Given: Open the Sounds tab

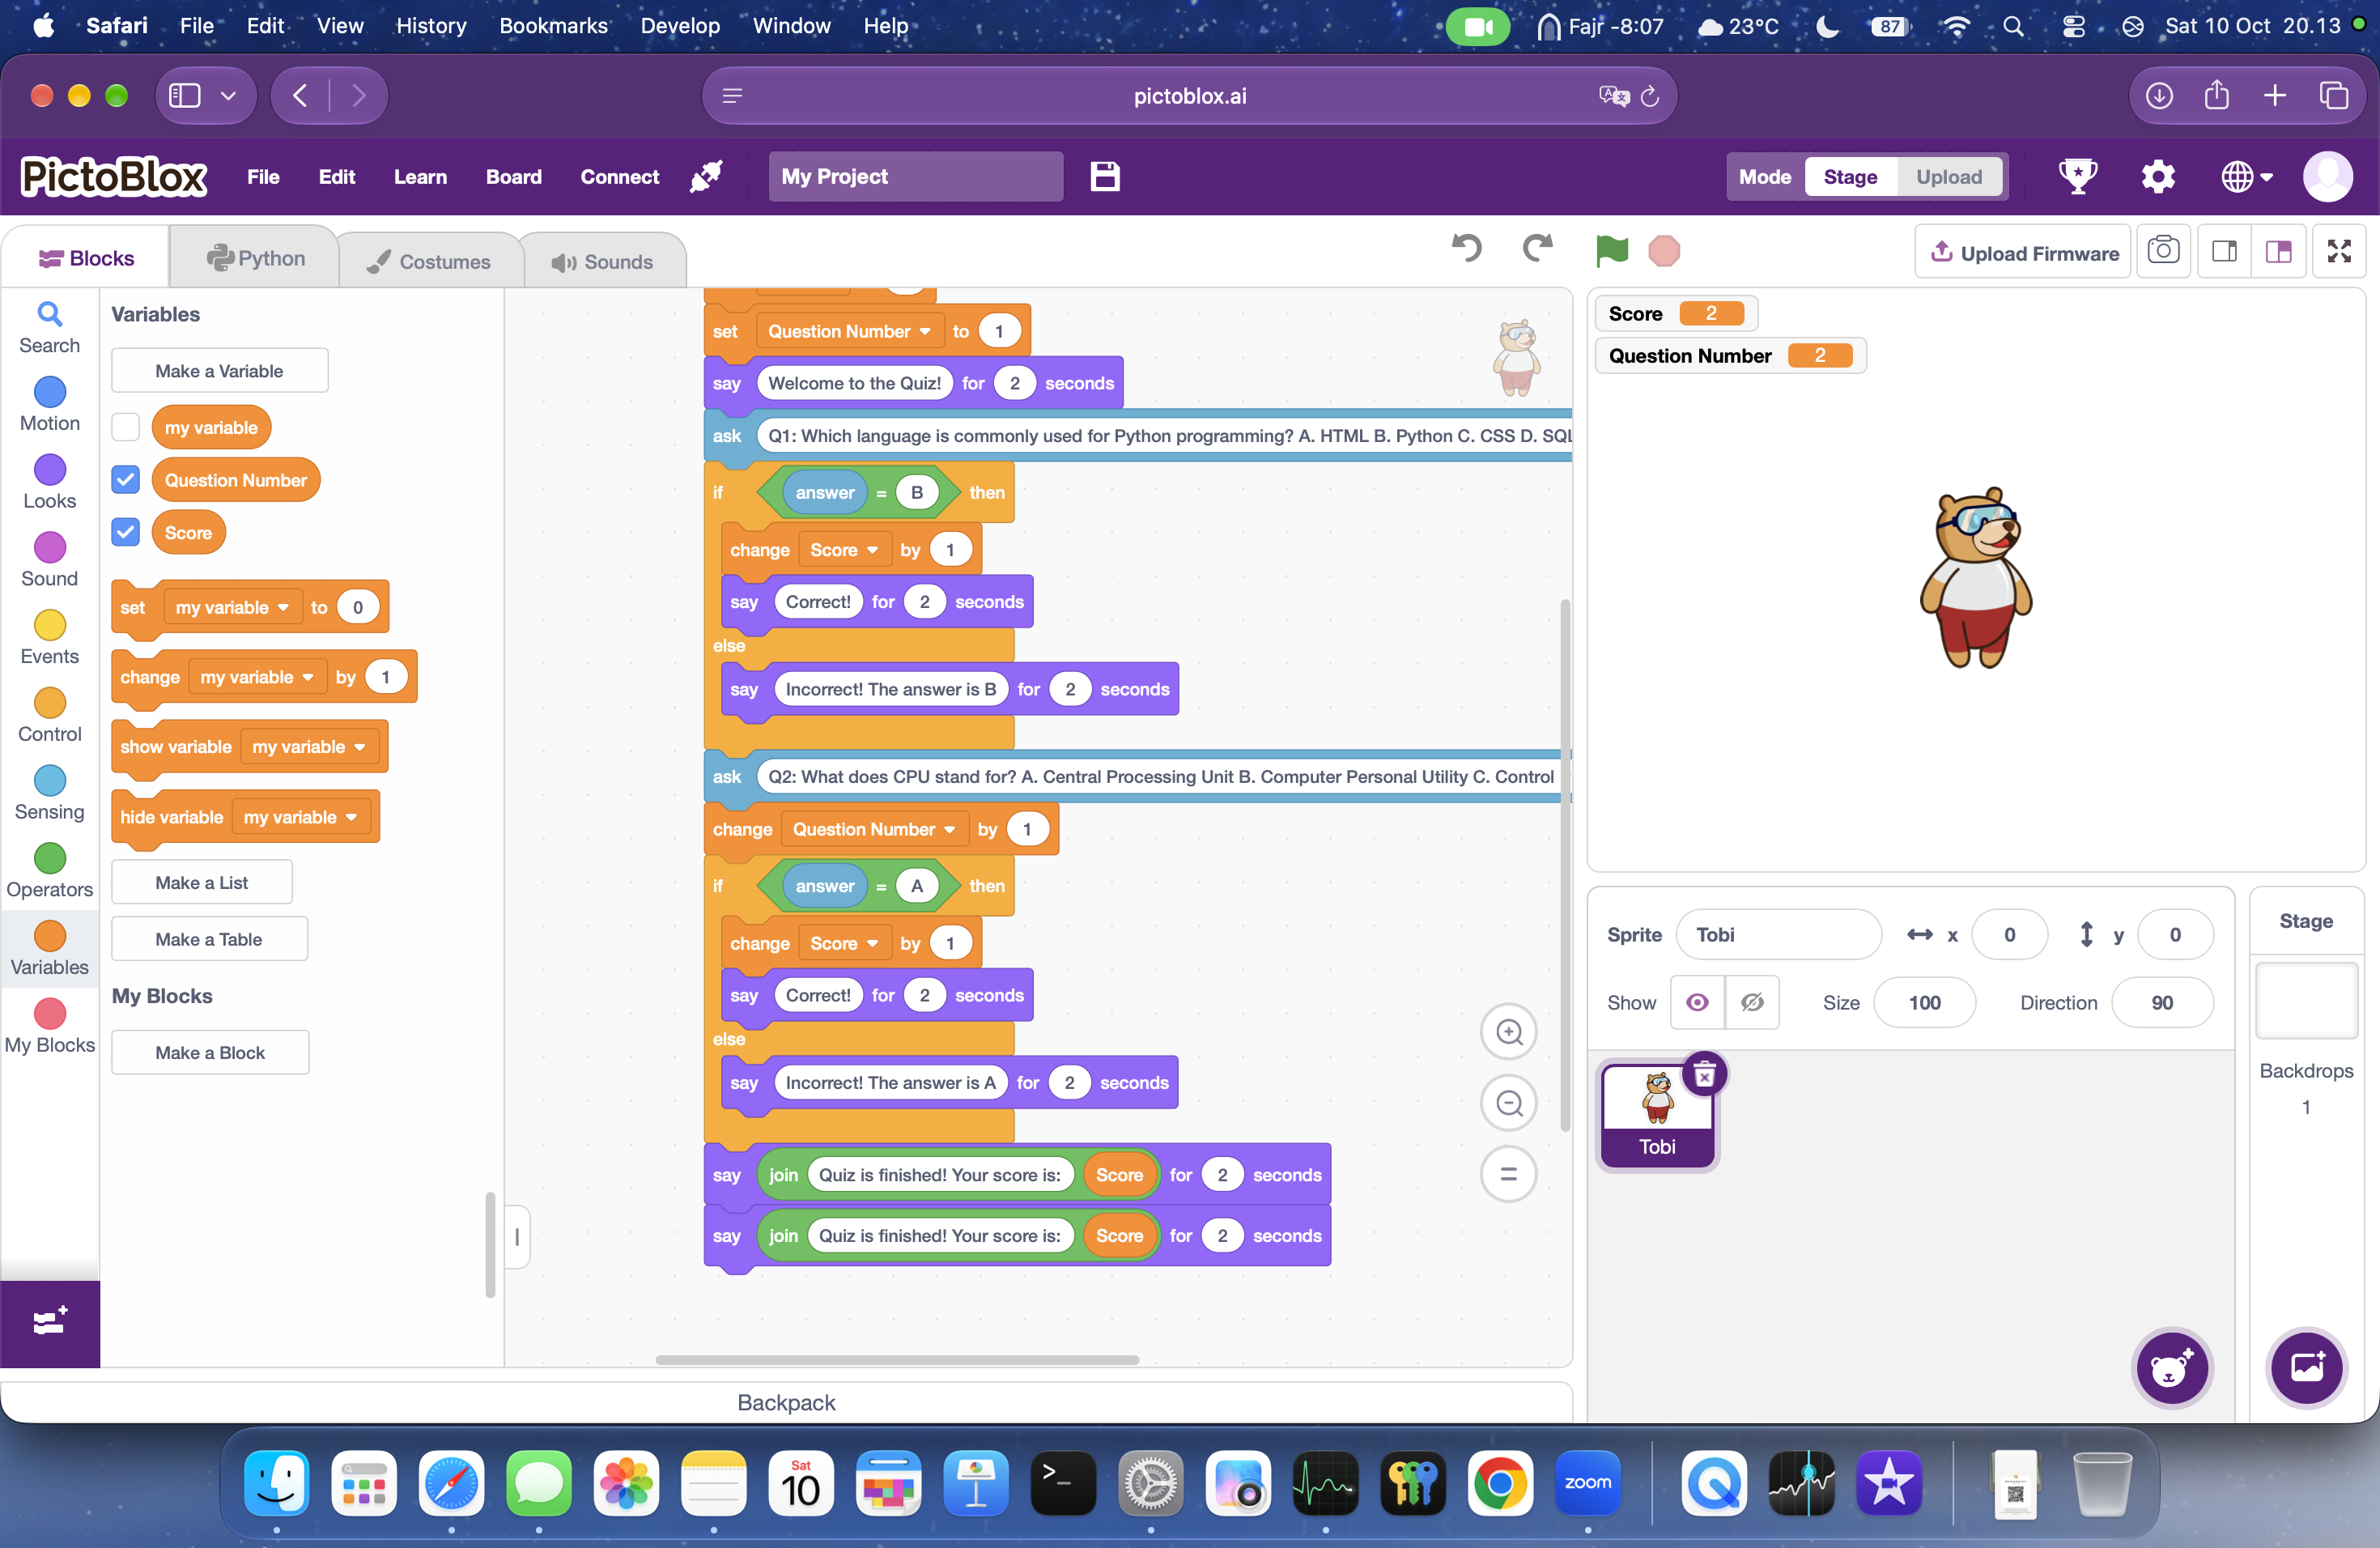Looking at the screenshot, I should click(604, 261).
